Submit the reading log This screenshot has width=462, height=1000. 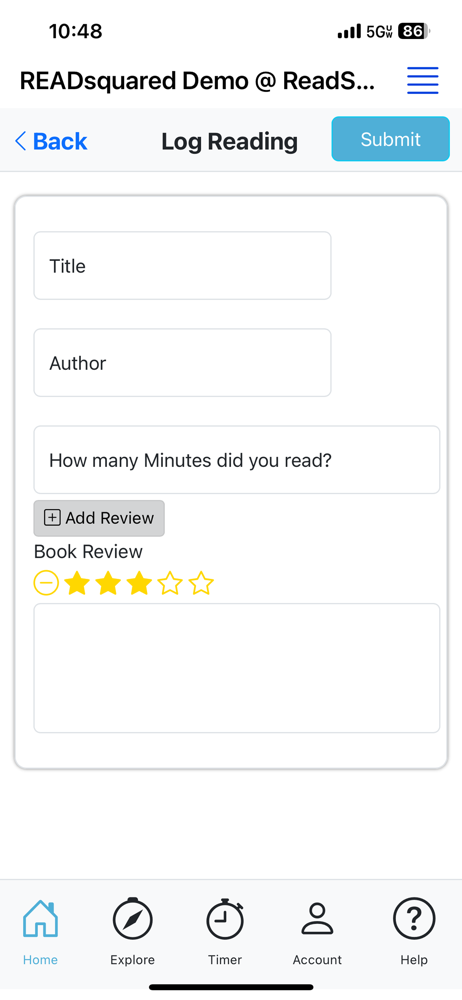pyautogui.click(x=391, y=139)
